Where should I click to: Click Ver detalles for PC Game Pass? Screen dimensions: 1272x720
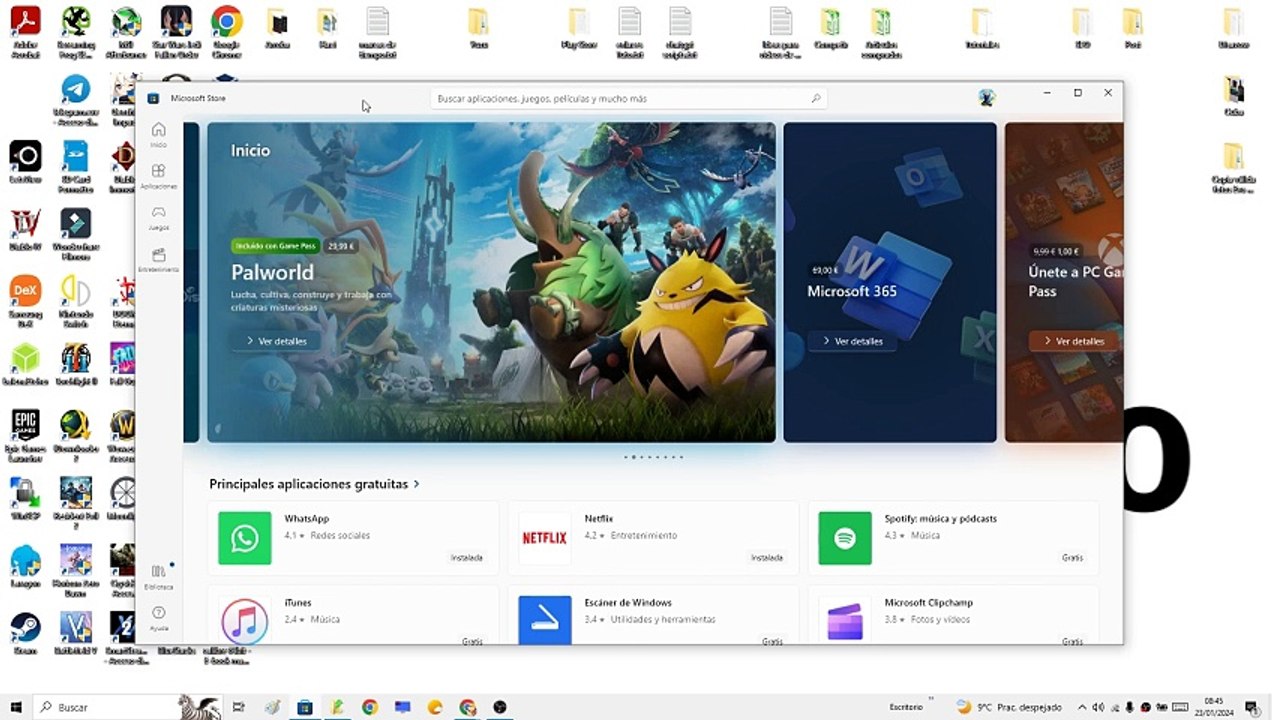tap(1074, 341)
